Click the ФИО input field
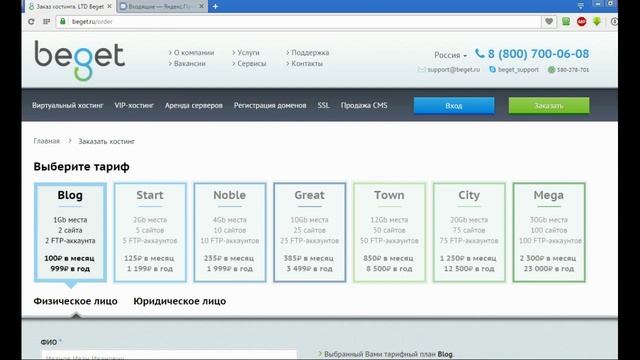640x360 pixels. pyautogui.click(x=169, y=355)
